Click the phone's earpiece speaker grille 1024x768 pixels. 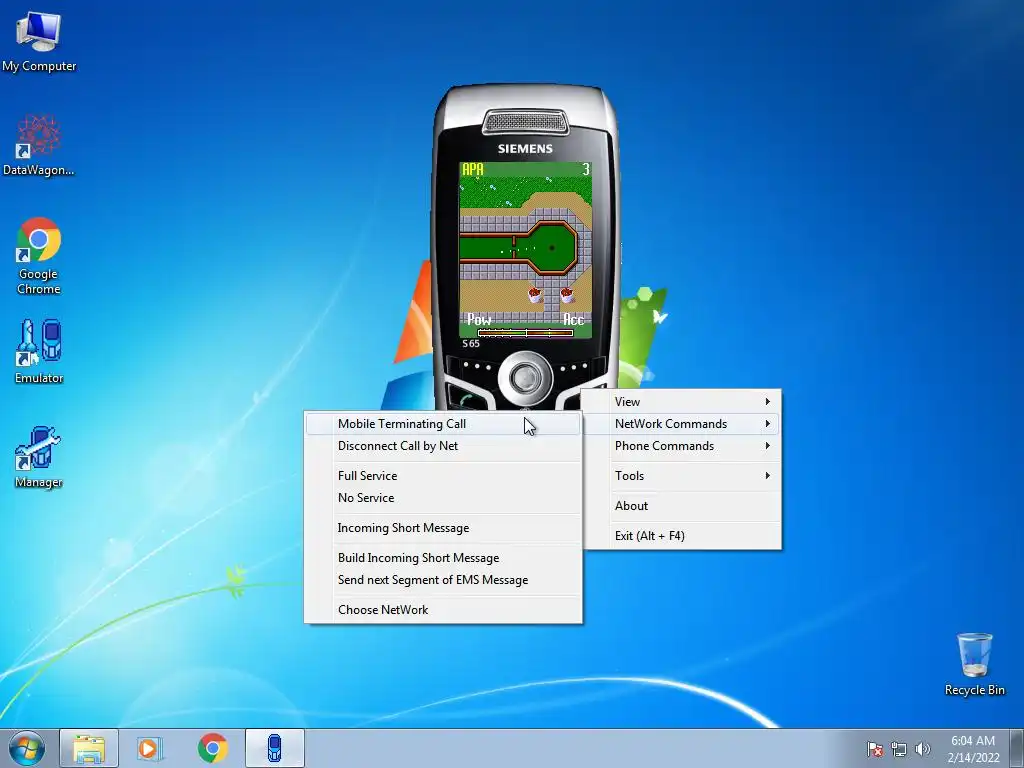point(526,123)
